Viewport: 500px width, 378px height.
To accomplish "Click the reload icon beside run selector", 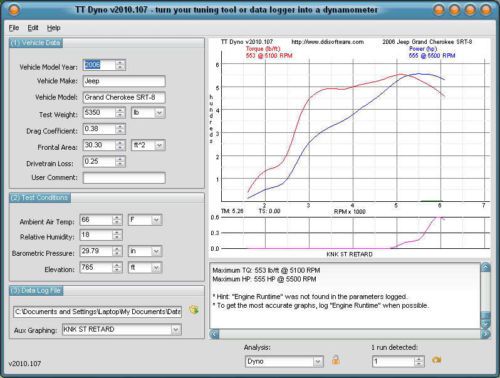I will tap(436, 360).
